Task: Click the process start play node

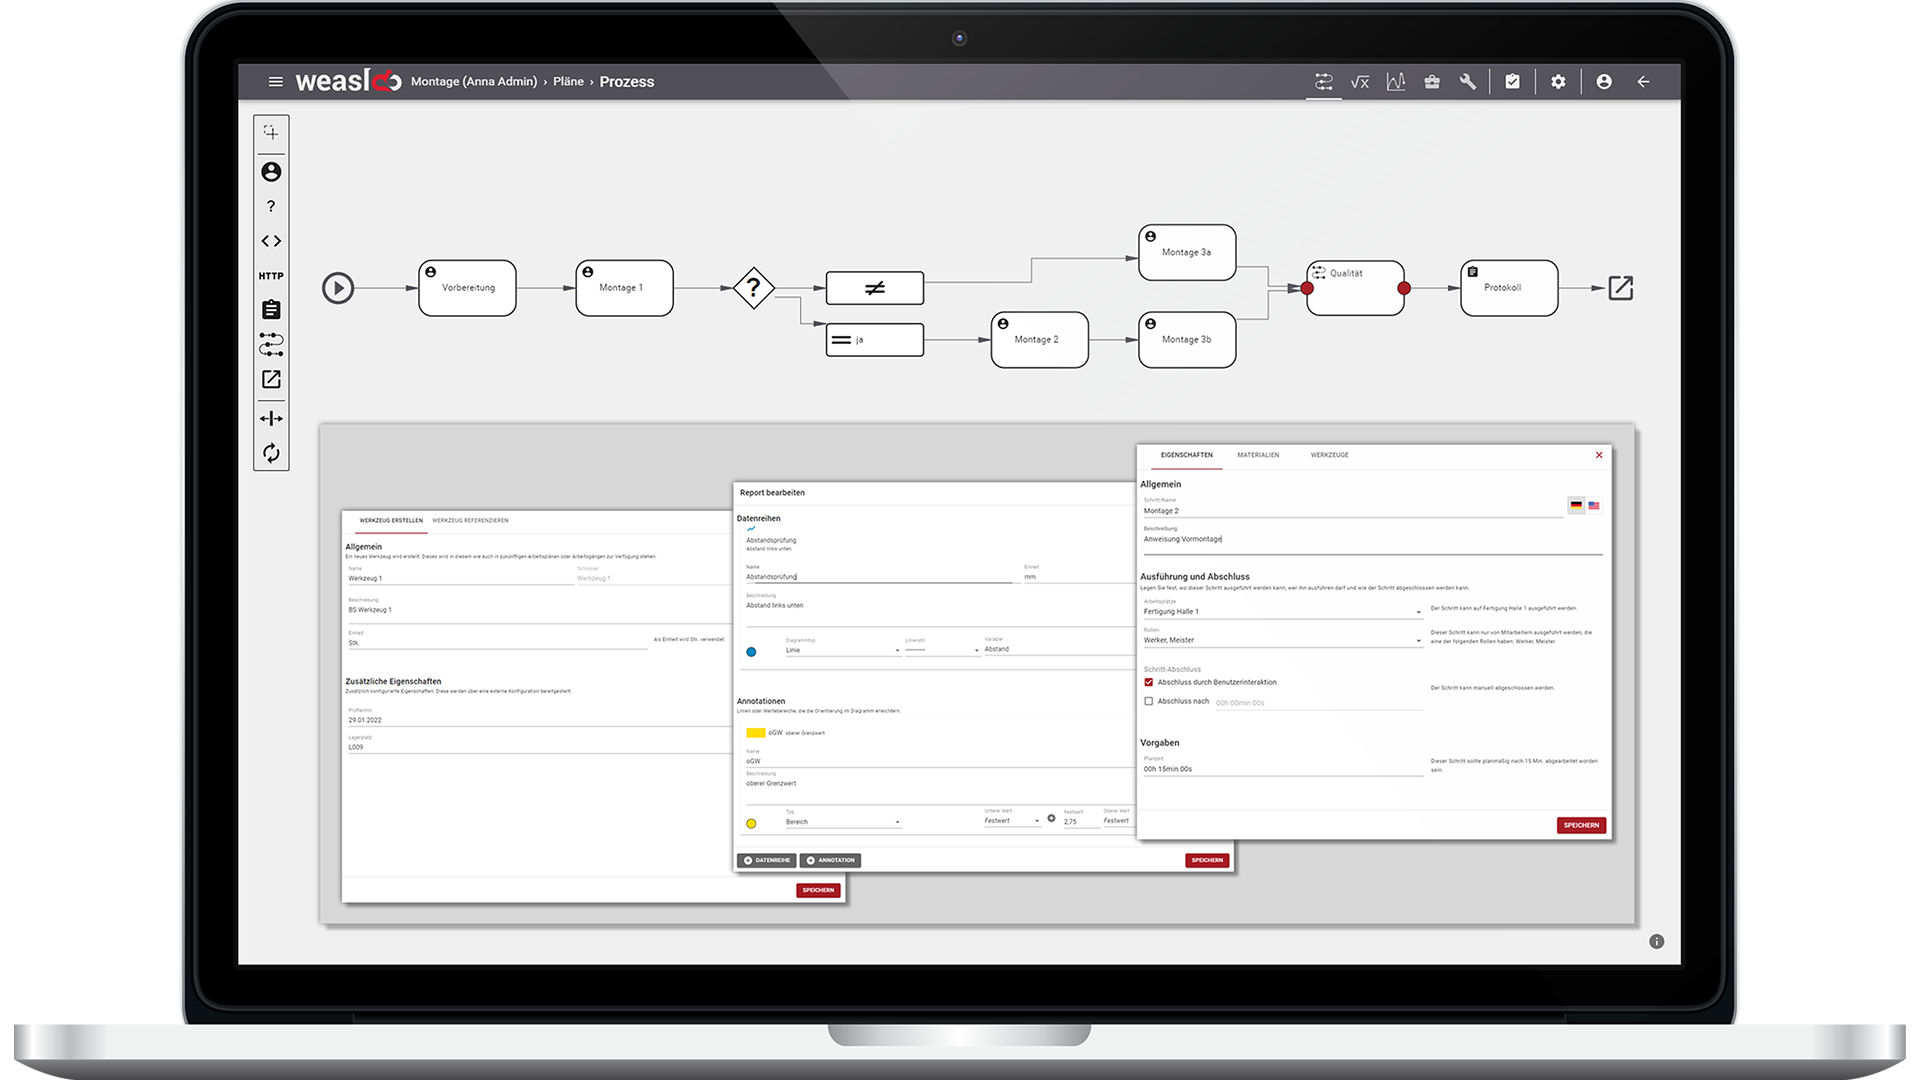Action: 338,288
